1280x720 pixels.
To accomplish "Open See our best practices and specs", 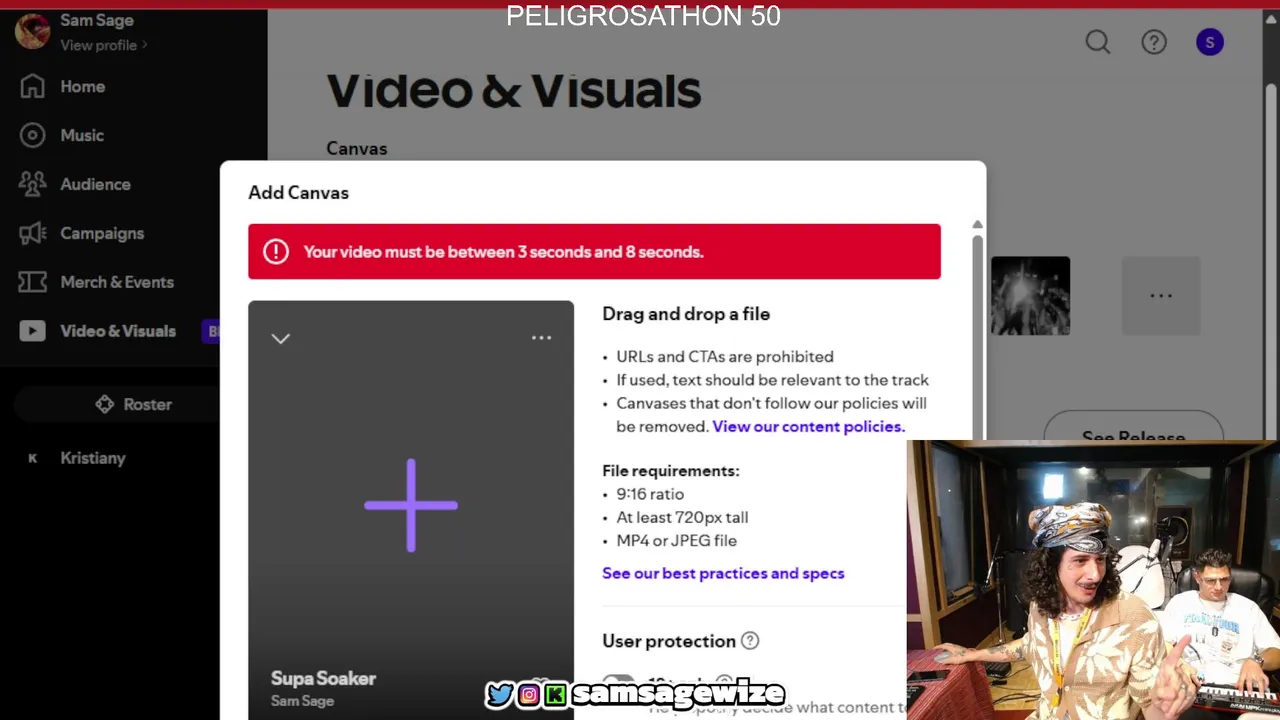I will [723, 573].
